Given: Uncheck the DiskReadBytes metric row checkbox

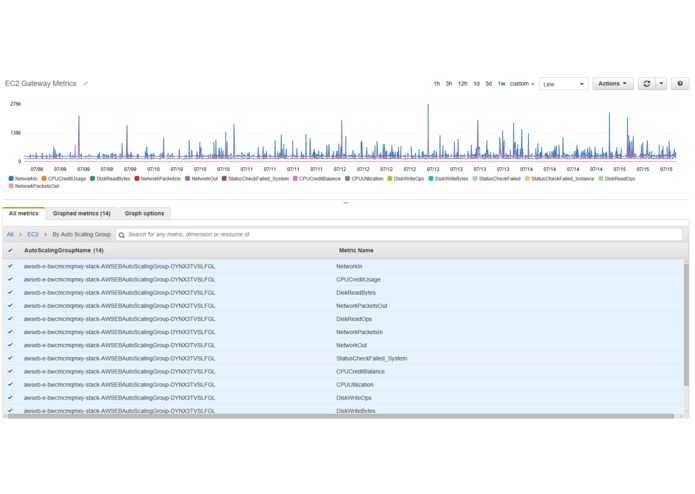Looking at the screenshot, I should click(10, 292).
